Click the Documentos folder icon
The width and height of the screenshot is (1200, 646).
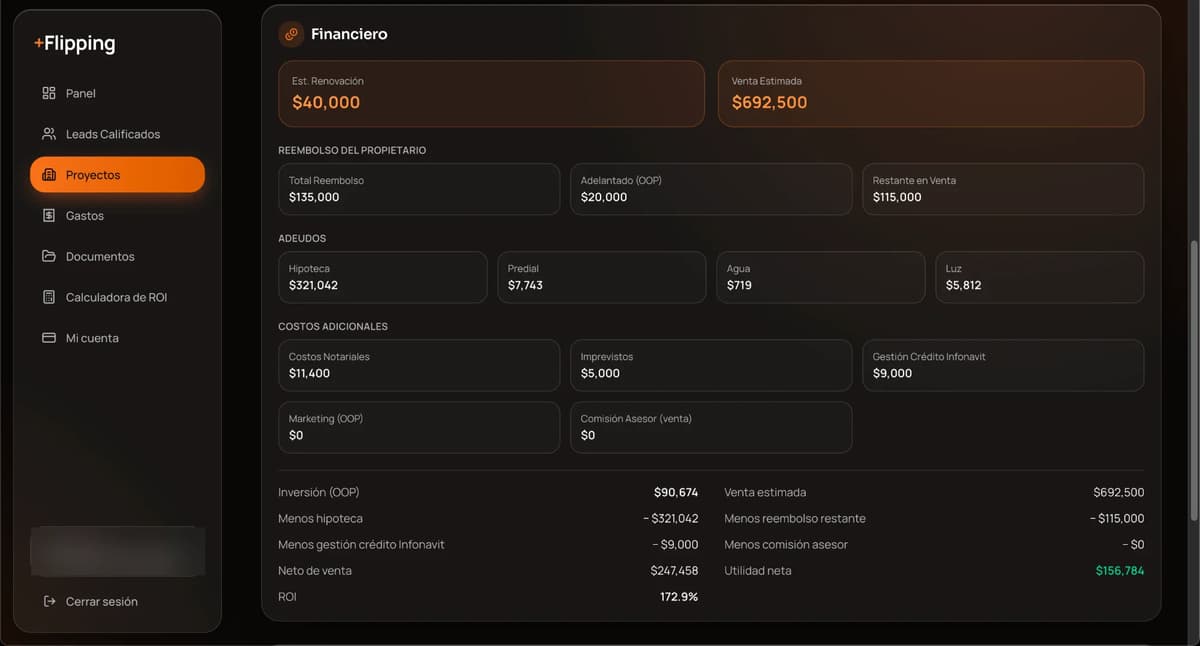[49, 256]
